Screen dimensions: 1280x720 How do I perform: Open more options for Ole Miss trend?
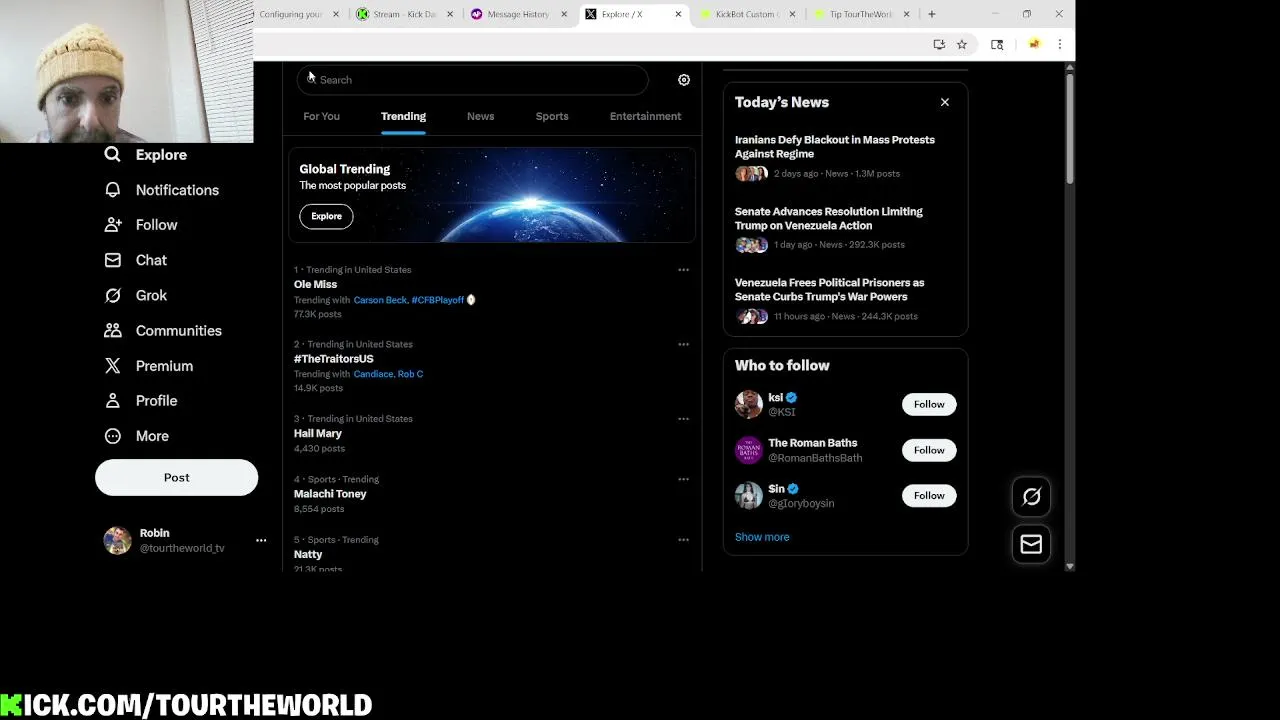[683, 270]
